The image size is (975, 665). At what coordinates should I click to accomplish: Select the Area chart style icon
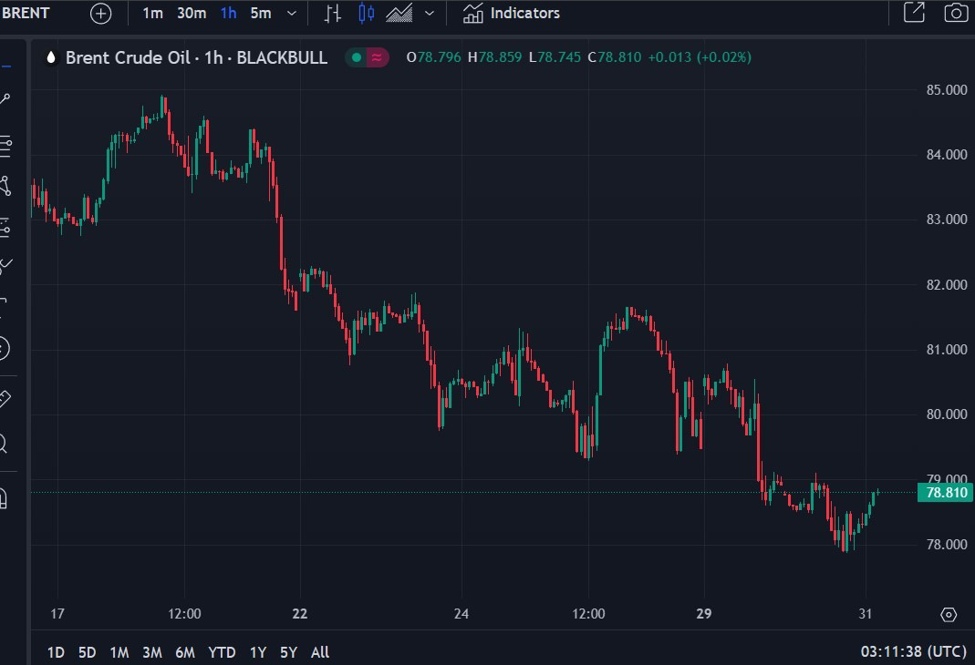pyautogui.click(x=399, y=13)
